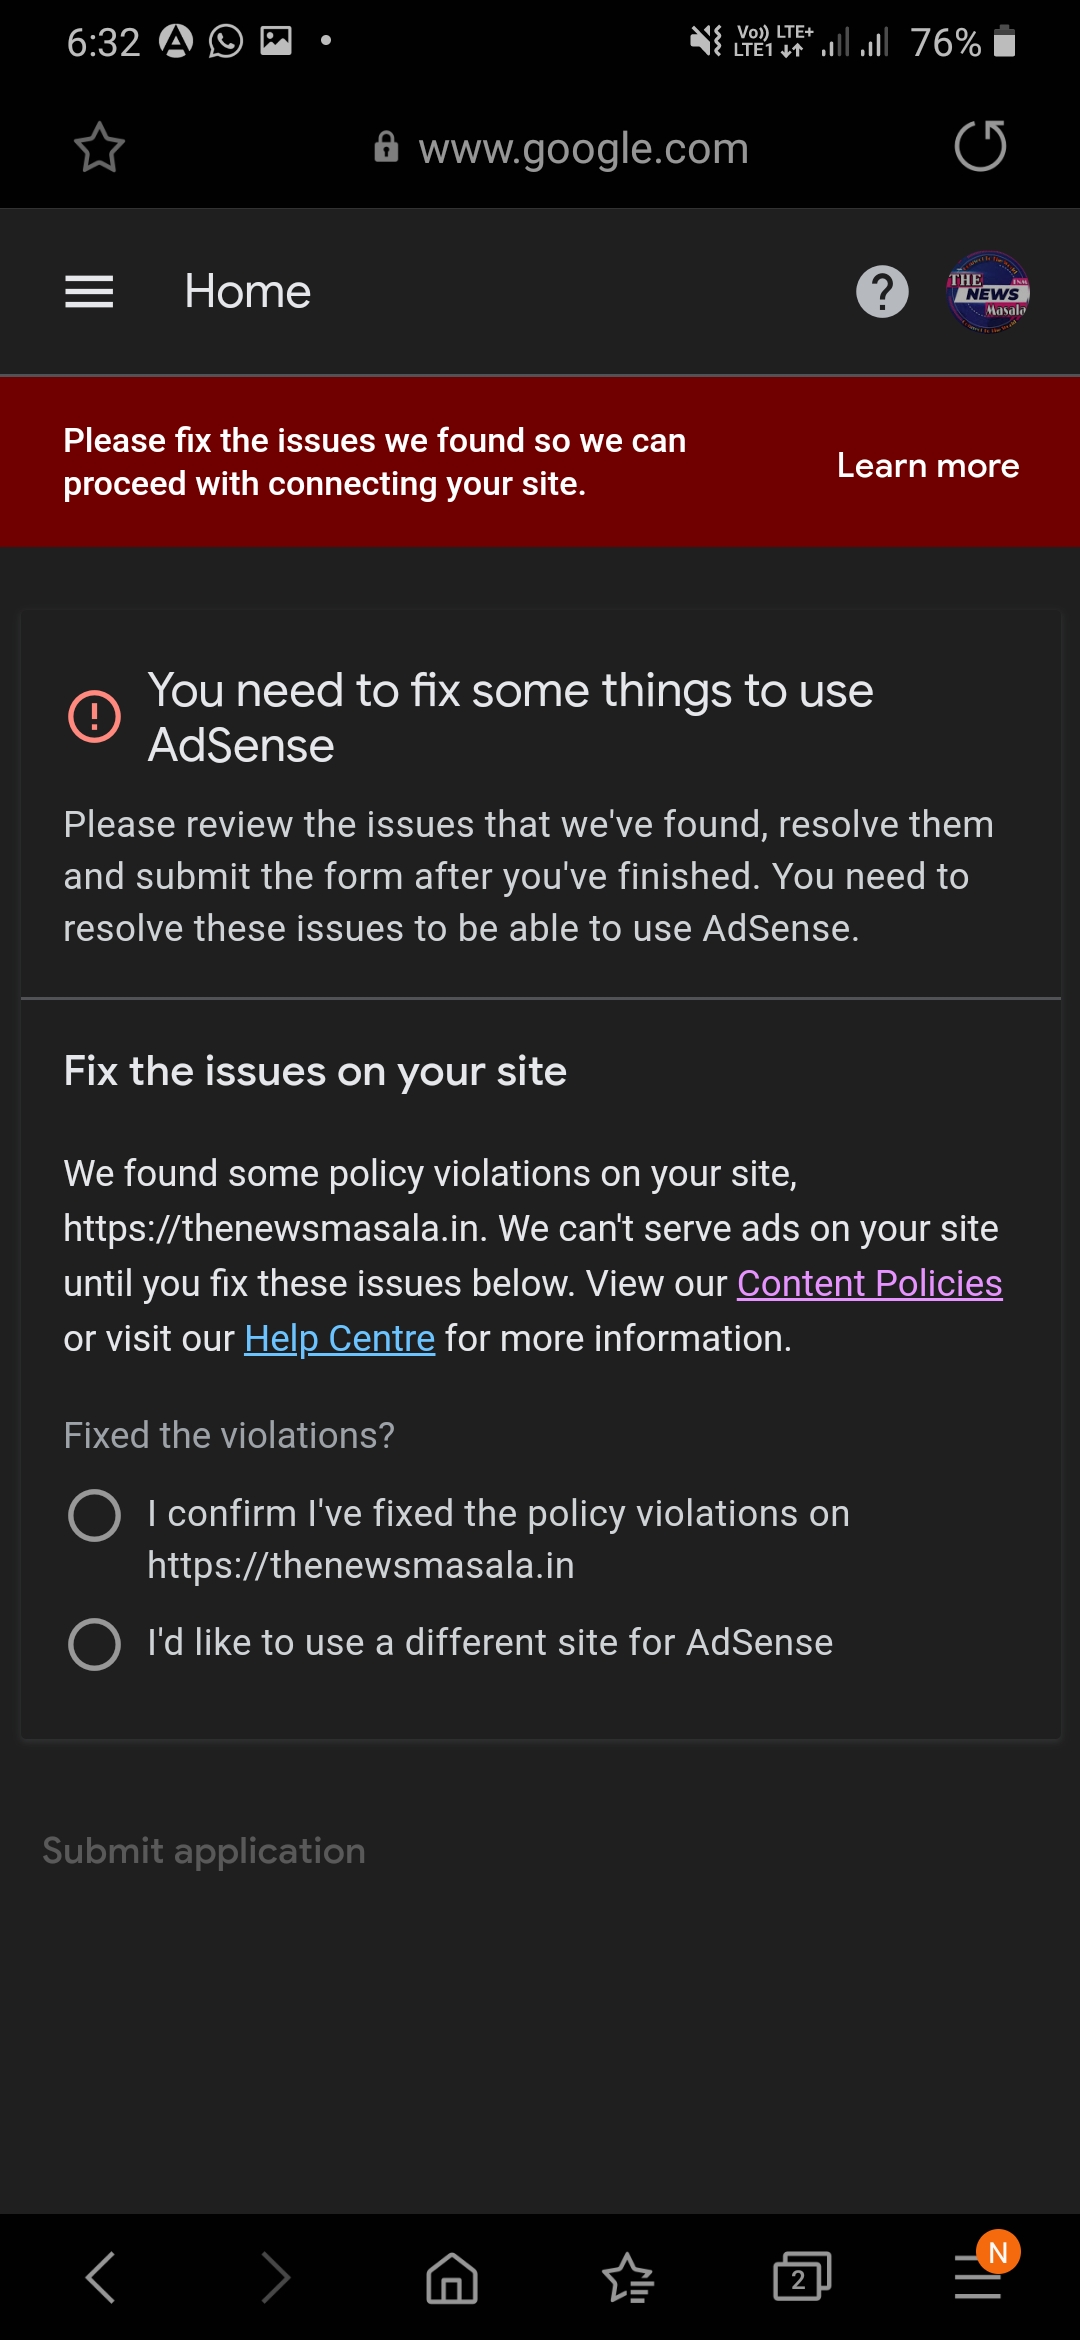Tap the www.google.com address bar
This screenshot has width=1080, height=2340.
[582, 149]
